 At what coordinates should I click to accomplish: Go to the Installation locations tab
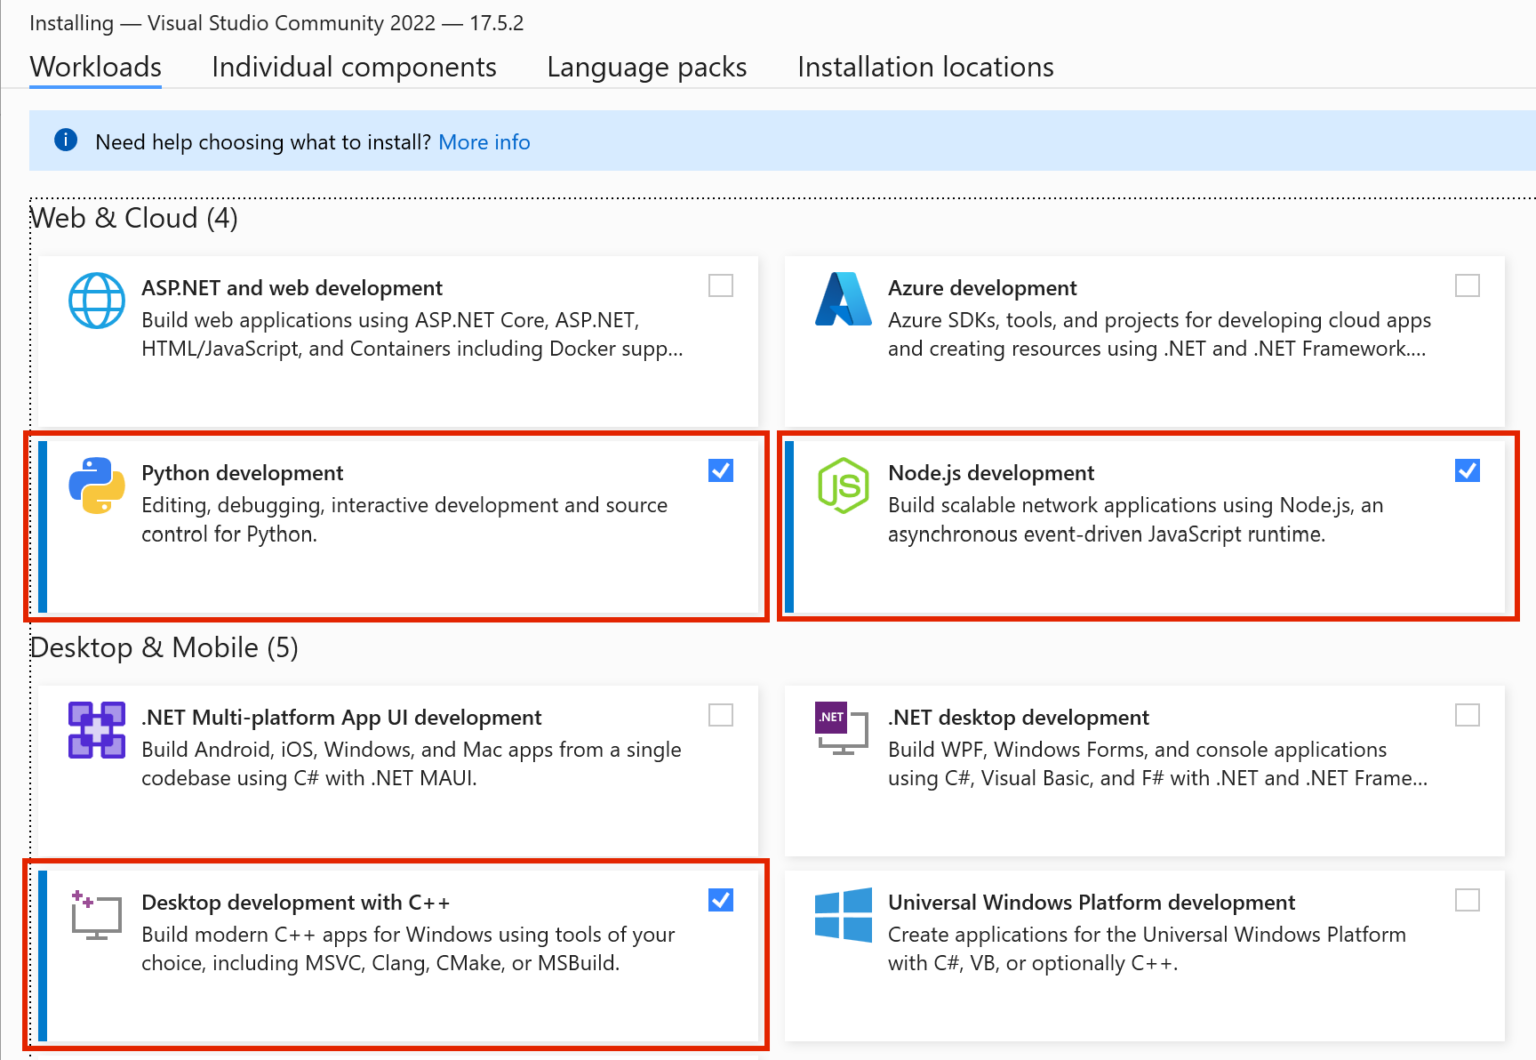[x=925, y=67]
